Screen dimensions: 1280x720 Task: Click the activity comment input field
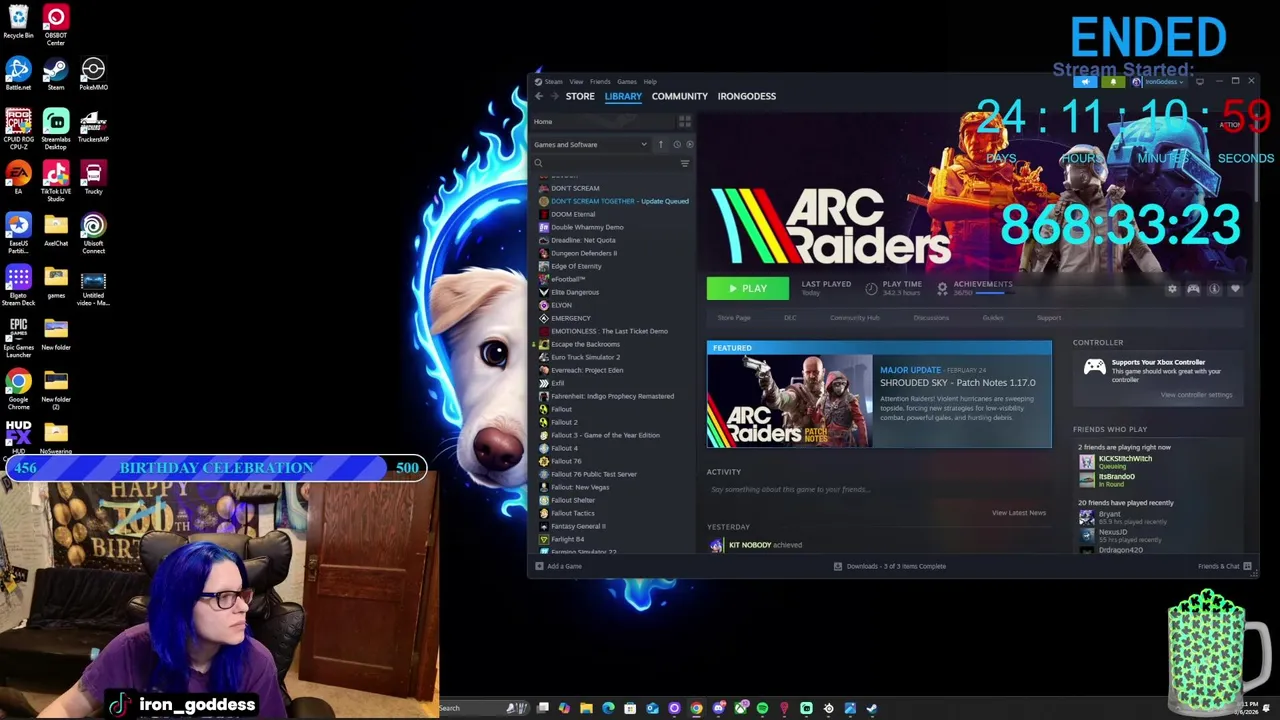pos(878,490)
